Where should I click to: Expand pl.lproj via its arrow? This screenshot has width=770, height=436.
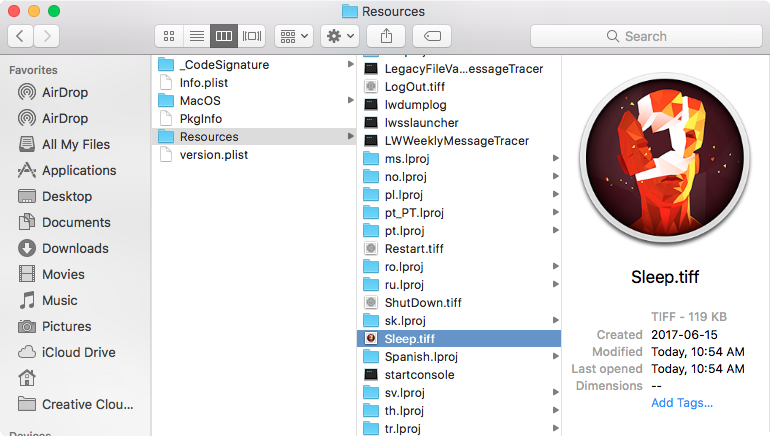pyautogui.click(x=555, y=194)
